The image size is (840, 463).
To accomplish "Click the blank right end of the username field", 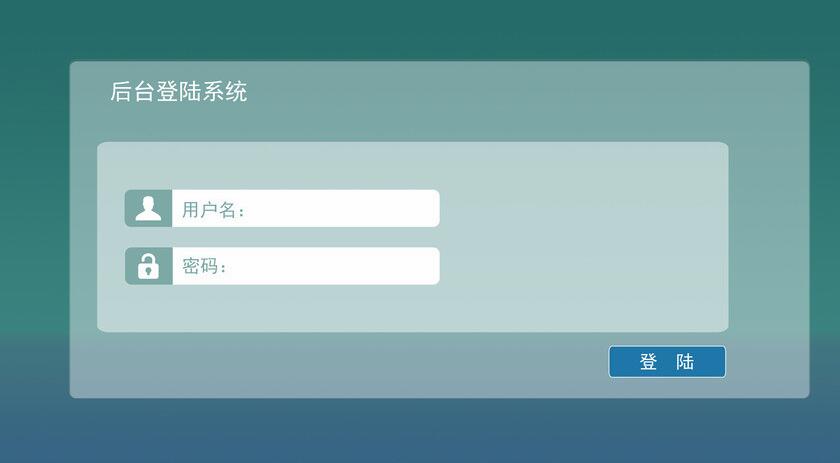I will click(415, 208).
